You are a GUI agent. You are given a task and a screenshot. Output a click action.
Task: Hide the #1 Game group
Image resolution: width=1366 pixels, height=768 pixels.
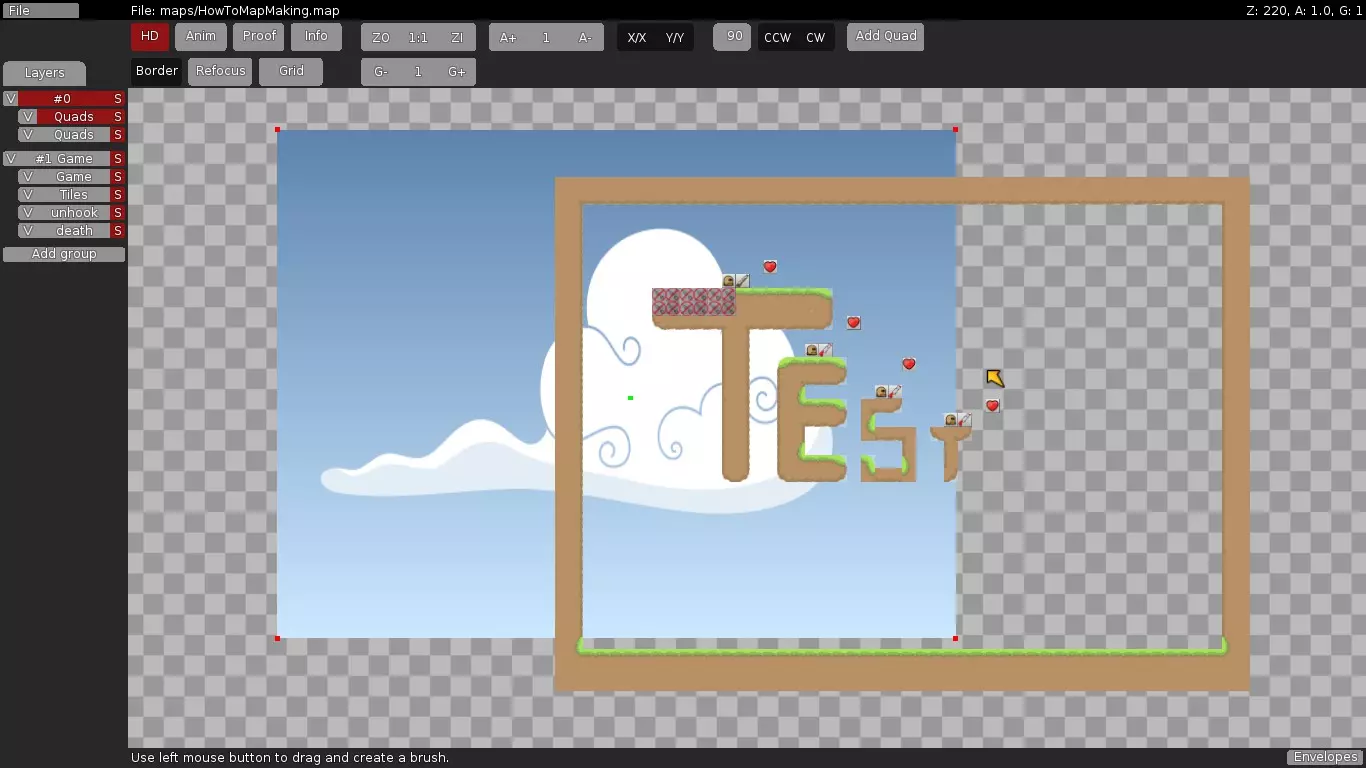point(11,159)
